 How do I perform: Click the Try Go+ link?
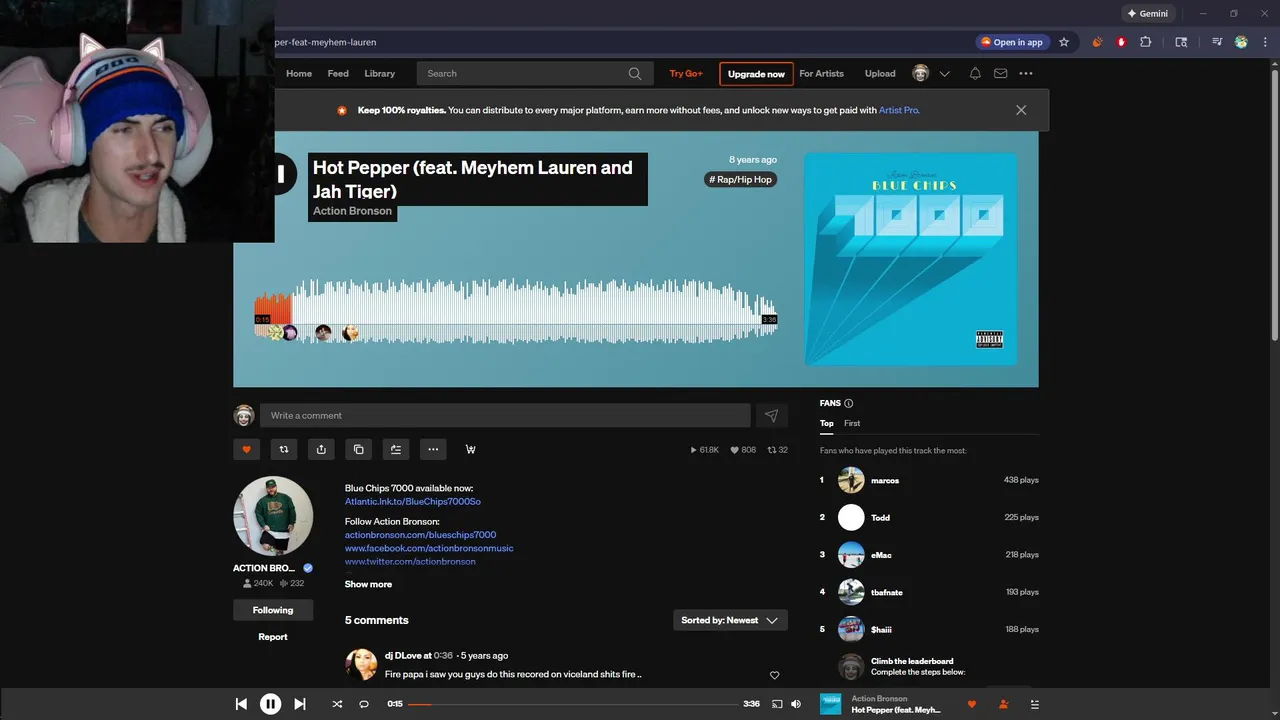(686, 73)
